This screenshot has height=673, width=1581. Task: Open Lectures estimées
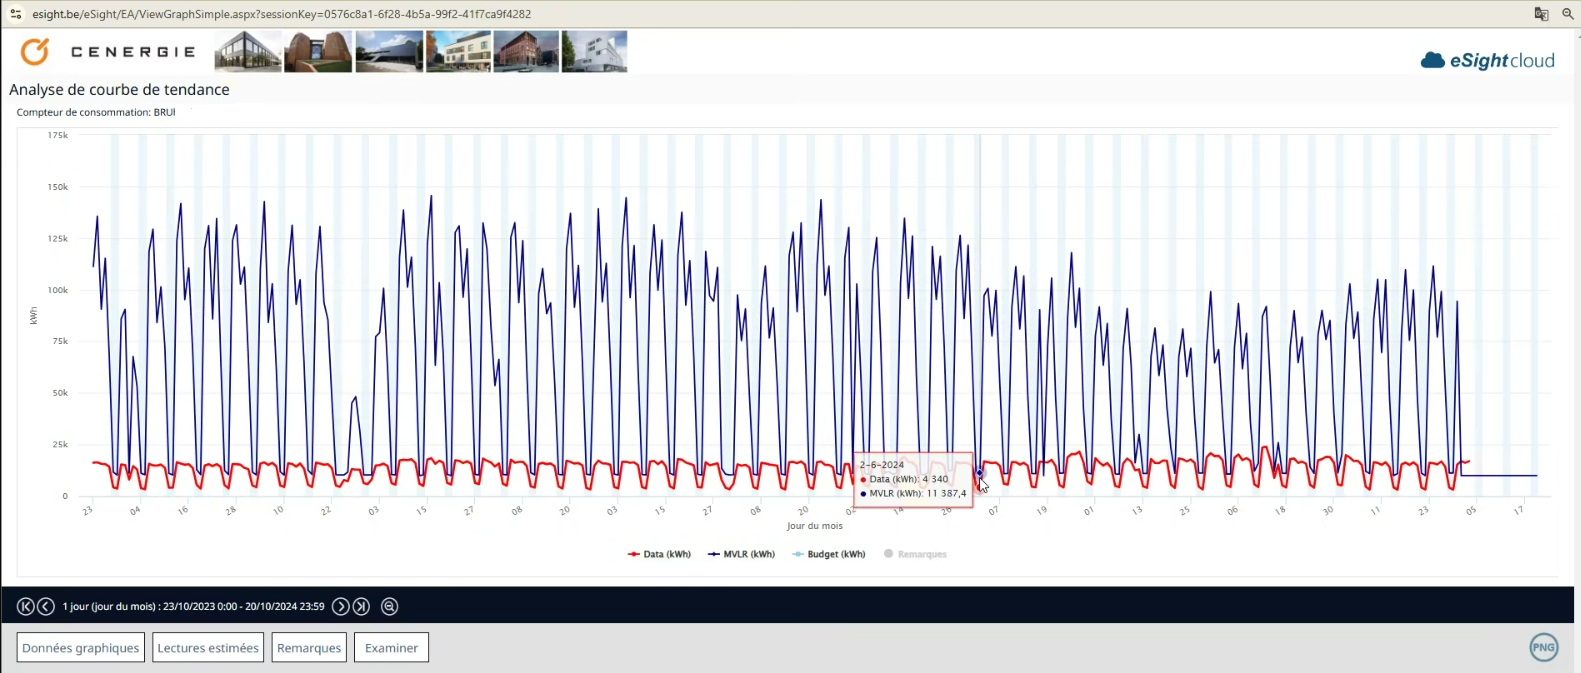point(208,647)
